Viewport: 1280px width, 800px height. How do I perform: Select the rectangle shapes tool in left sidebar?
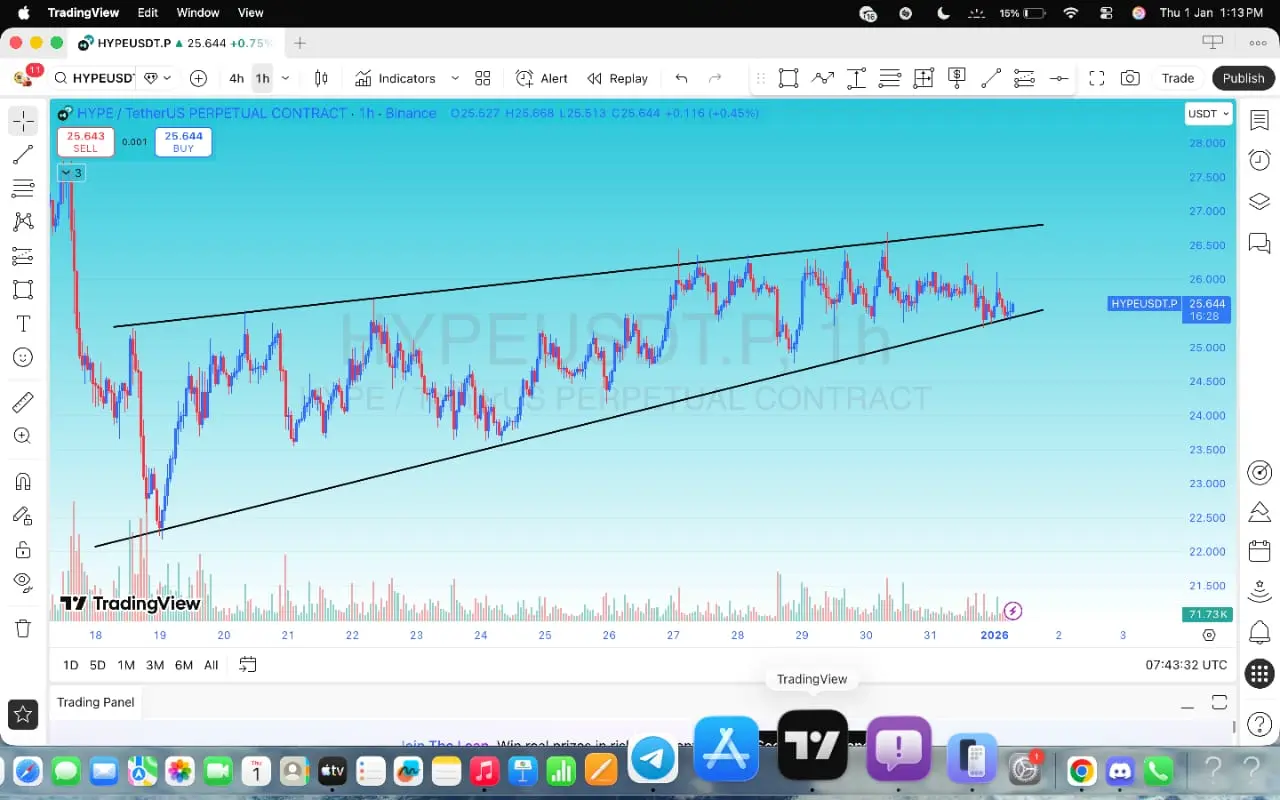point(23,290)
